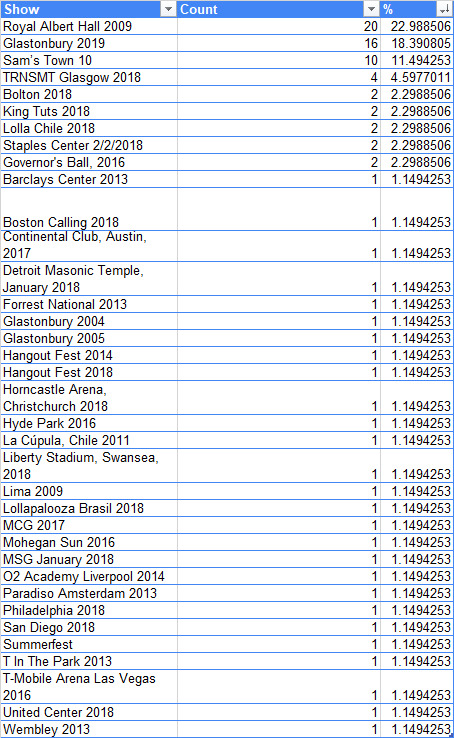454x738 pixels.
Task: Select the Horncastle Arena, Christchurch 2018 cell
Action: click(89, 397)
